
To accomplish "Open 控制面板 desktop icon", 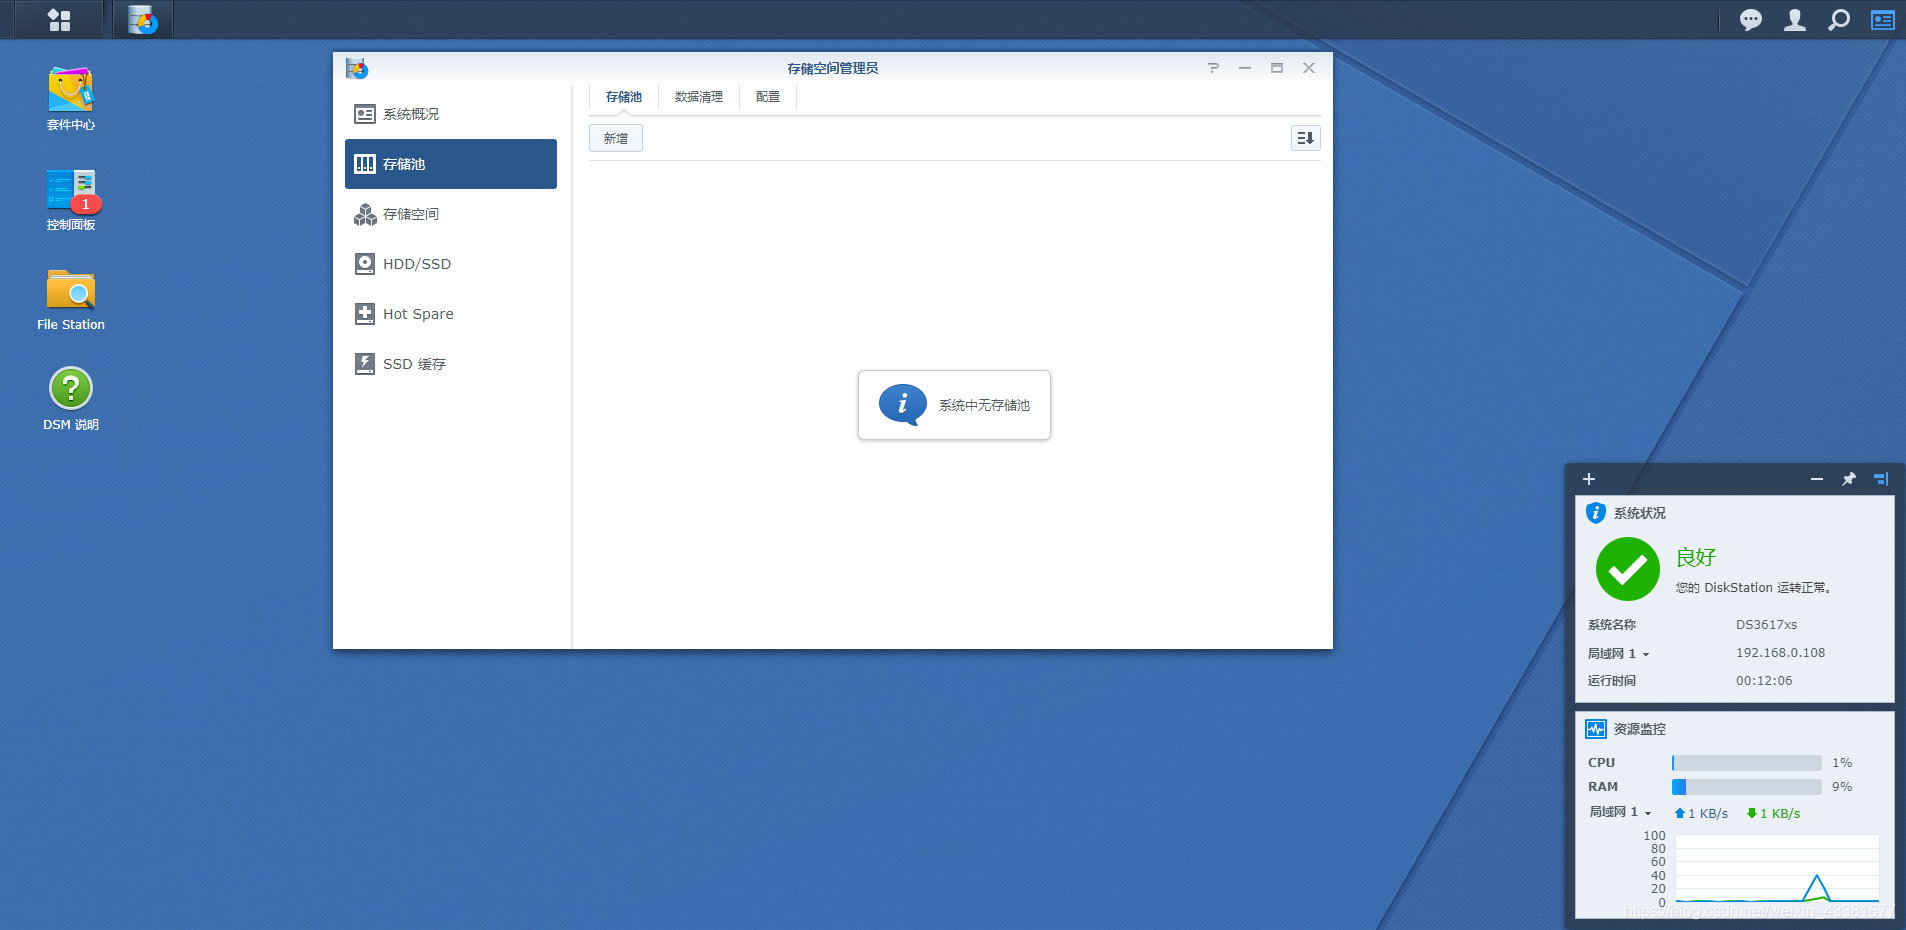I will pyautogui.click(x=71, y=200).
